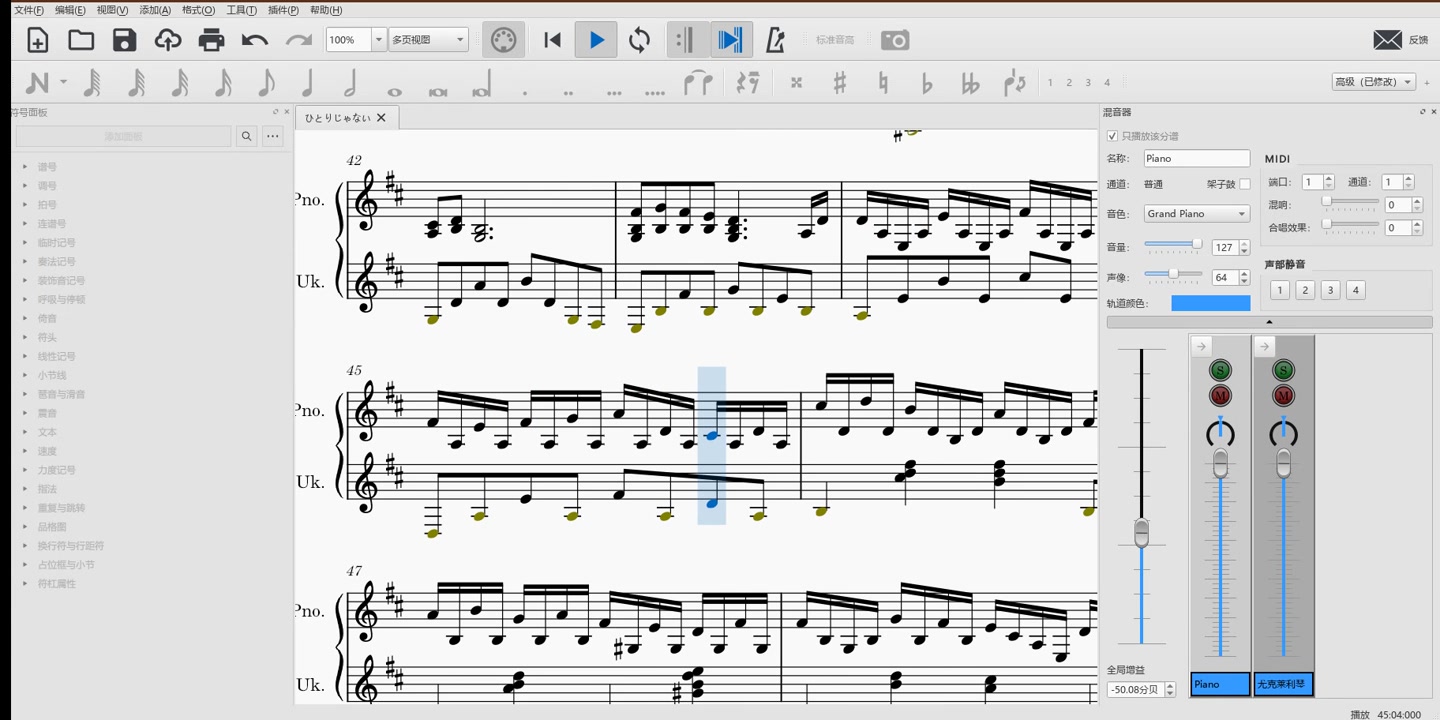
Task: Select the whole note duration
Action: pyautogui.click(x=394, y=92)
